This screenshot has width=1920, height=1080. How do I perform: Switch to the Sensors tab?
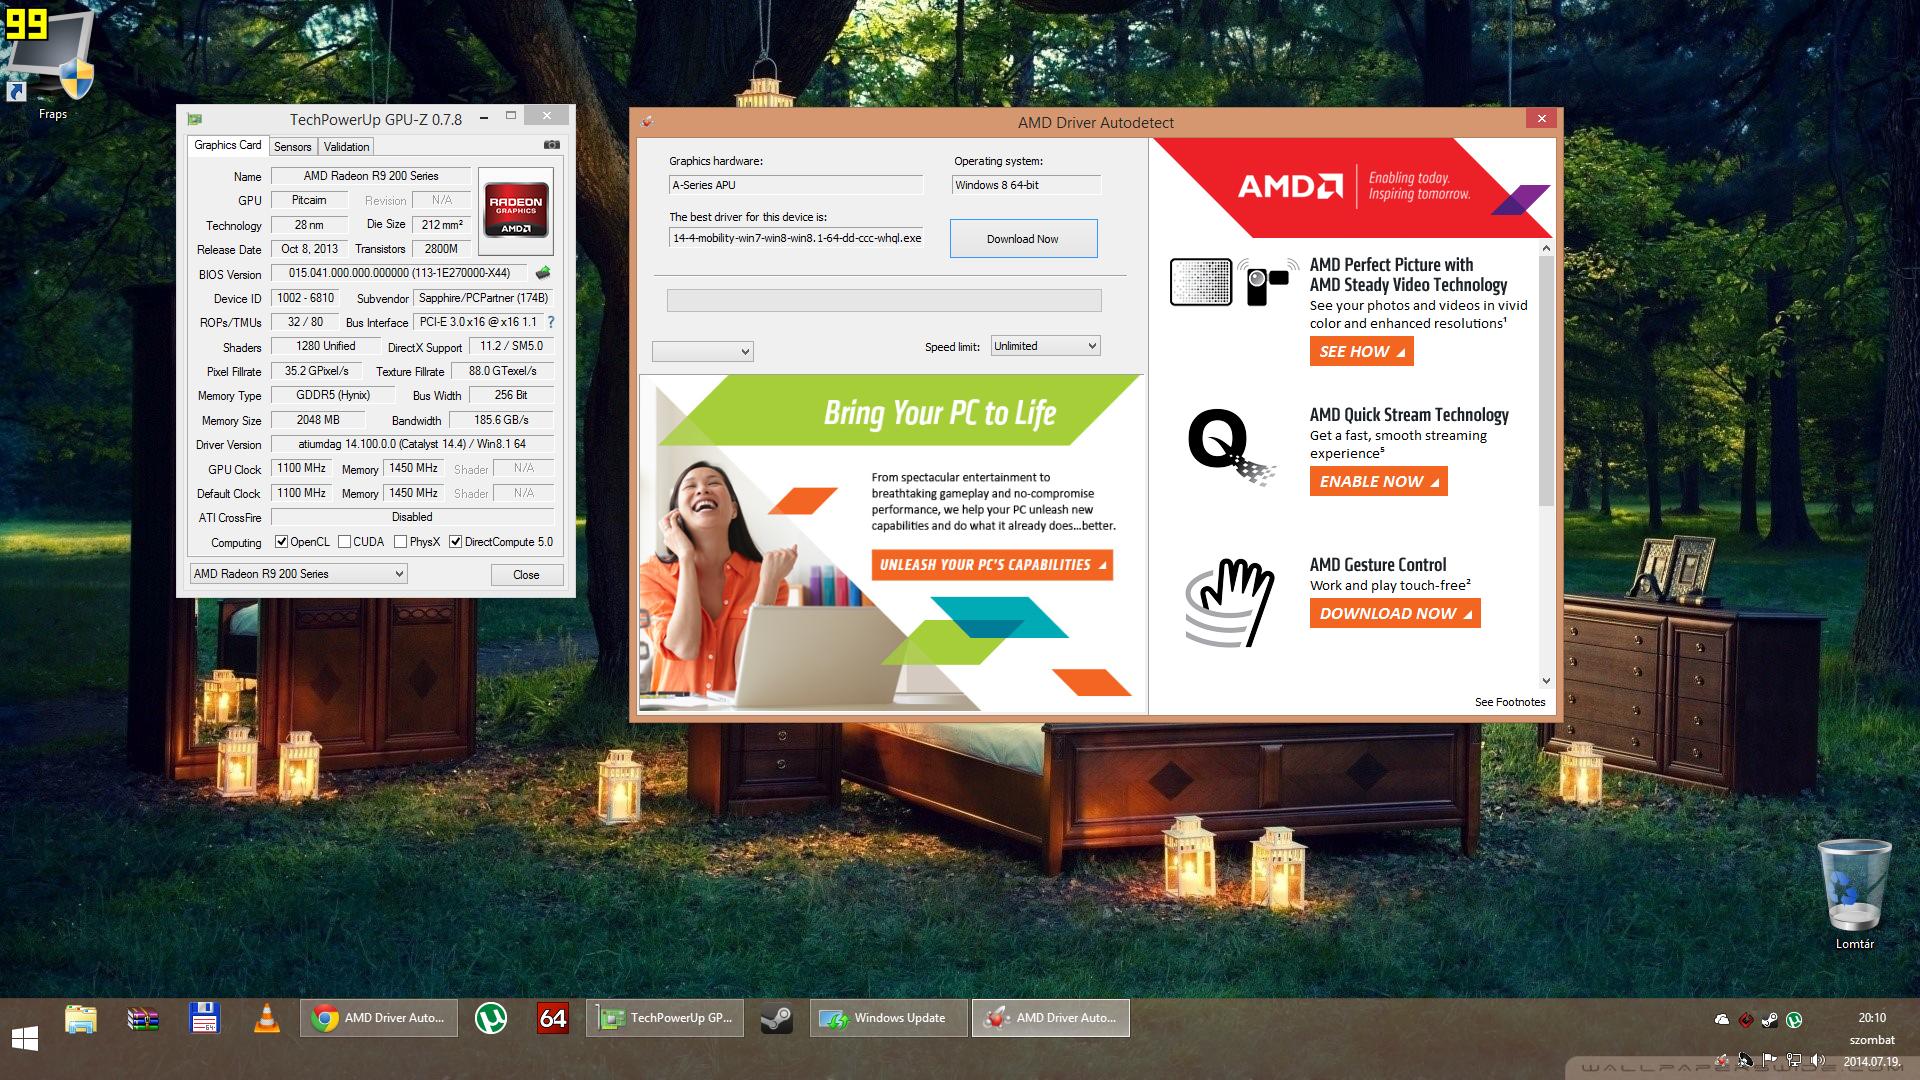(293, 146)
